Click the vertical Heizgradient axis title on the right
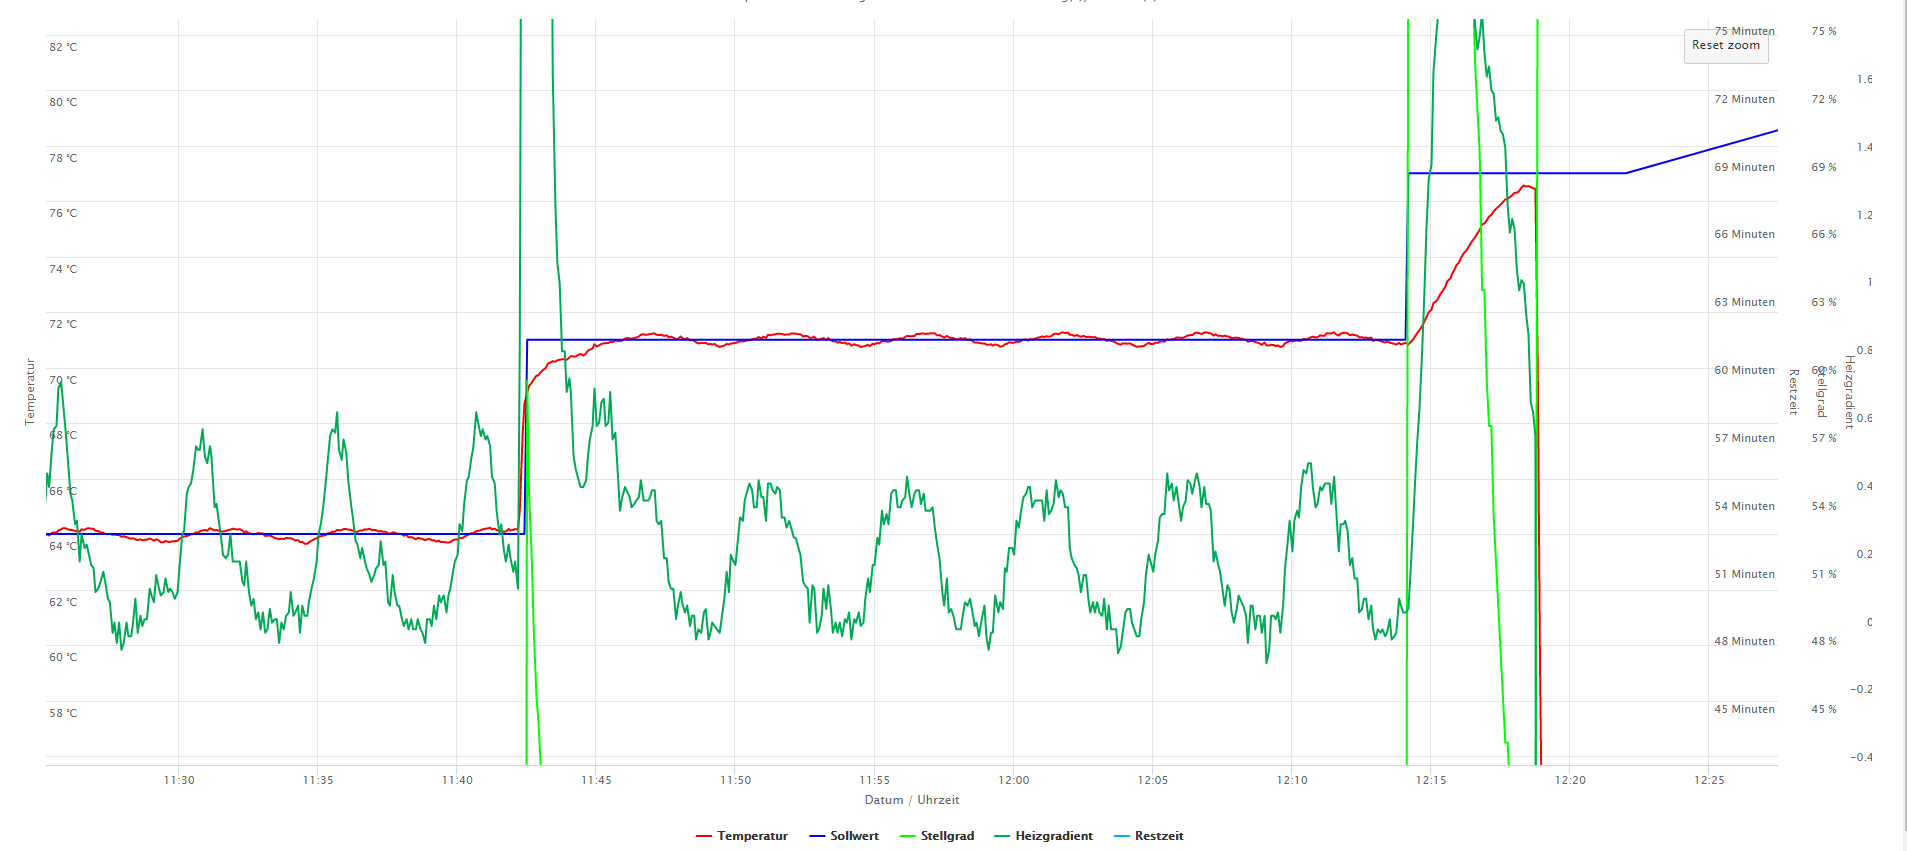The image size is (1907, 851). (x=1849, y=392)
